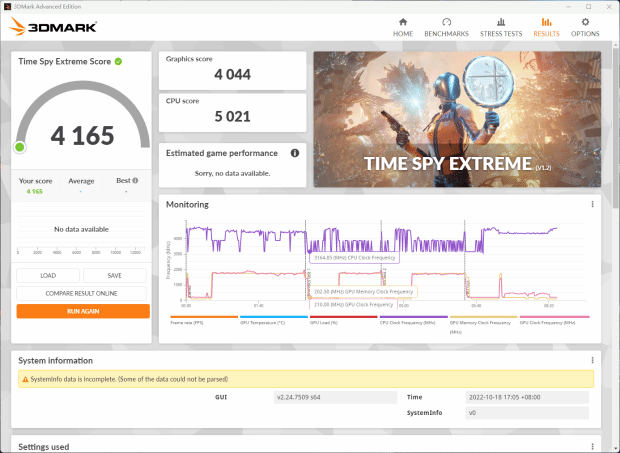Open Options via the gear icon
The image size is (620, 453).
click(585, 22)
